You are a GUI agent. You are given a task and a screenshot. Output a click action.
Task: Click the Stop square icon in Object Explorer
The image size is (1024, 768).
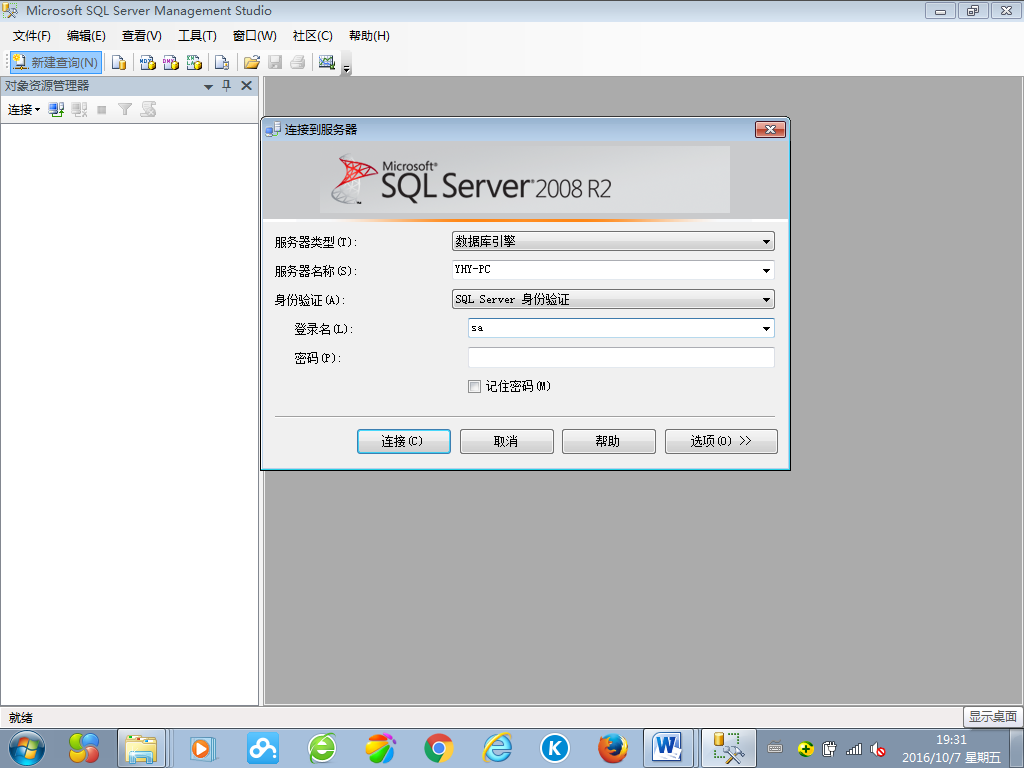click(102, 110)
